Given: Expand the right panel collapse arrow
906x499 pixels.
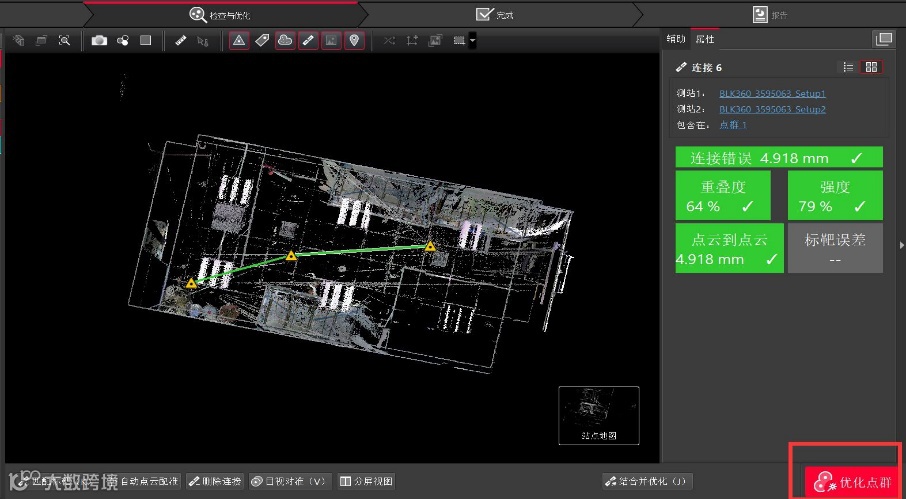Looking at the screenshot, I should coord(900,243).
